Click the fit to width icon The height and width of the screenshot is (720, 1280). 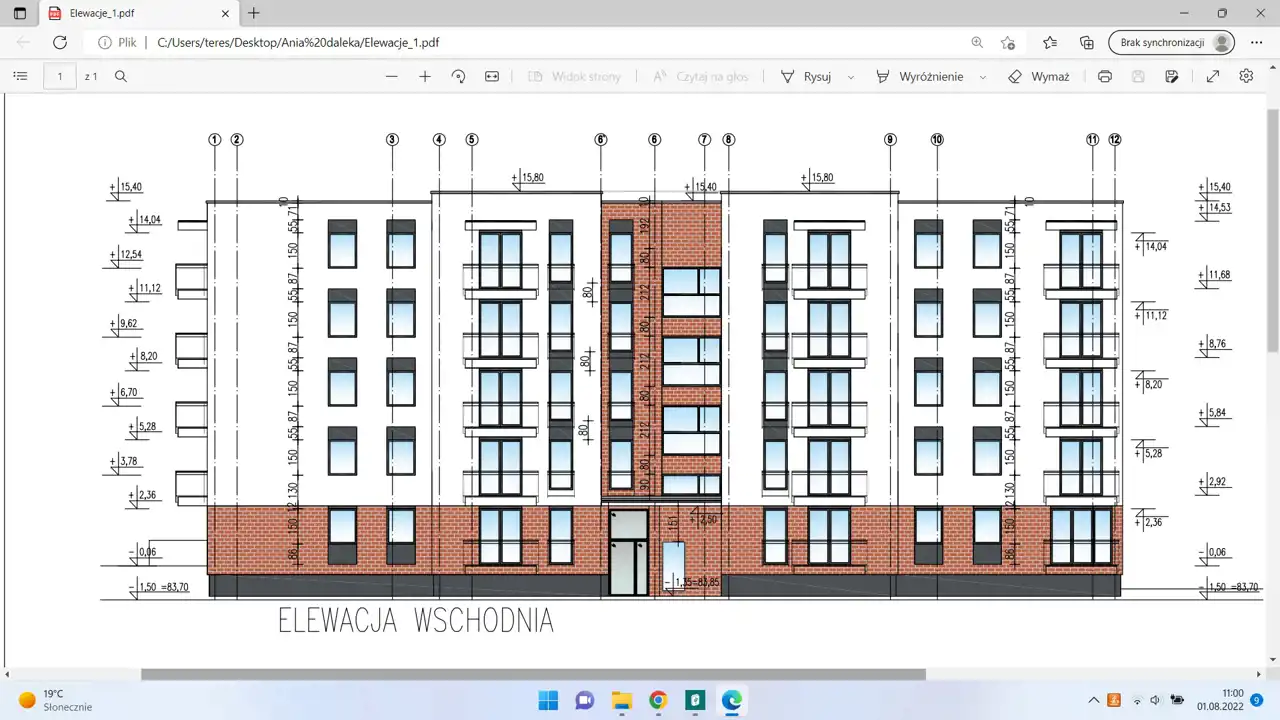tap(492, 76)
